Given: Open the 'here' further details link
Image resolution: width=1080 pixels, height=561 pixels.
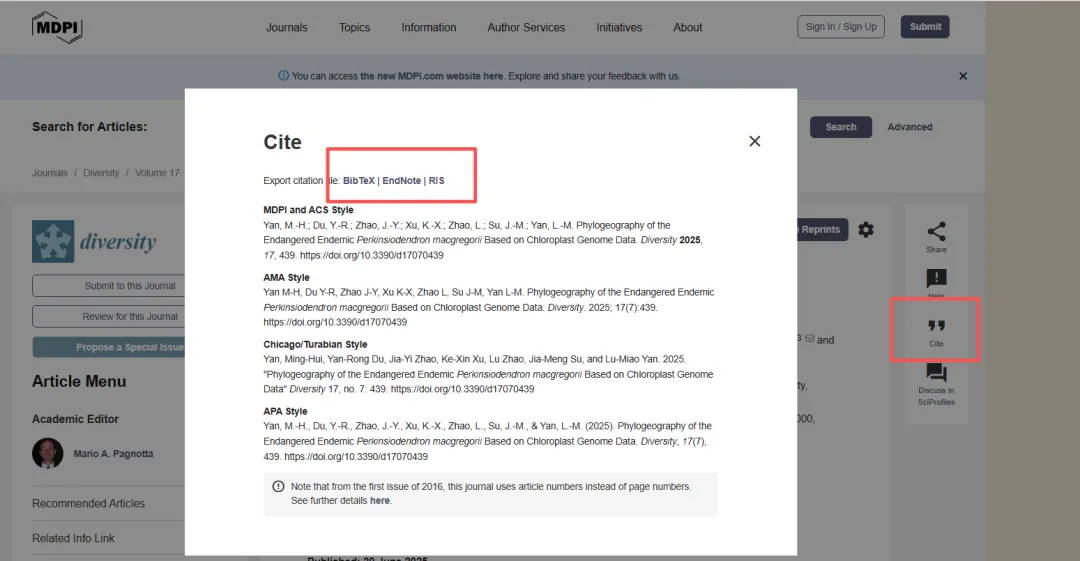Looking at the screenshot, I should [380, 501].
